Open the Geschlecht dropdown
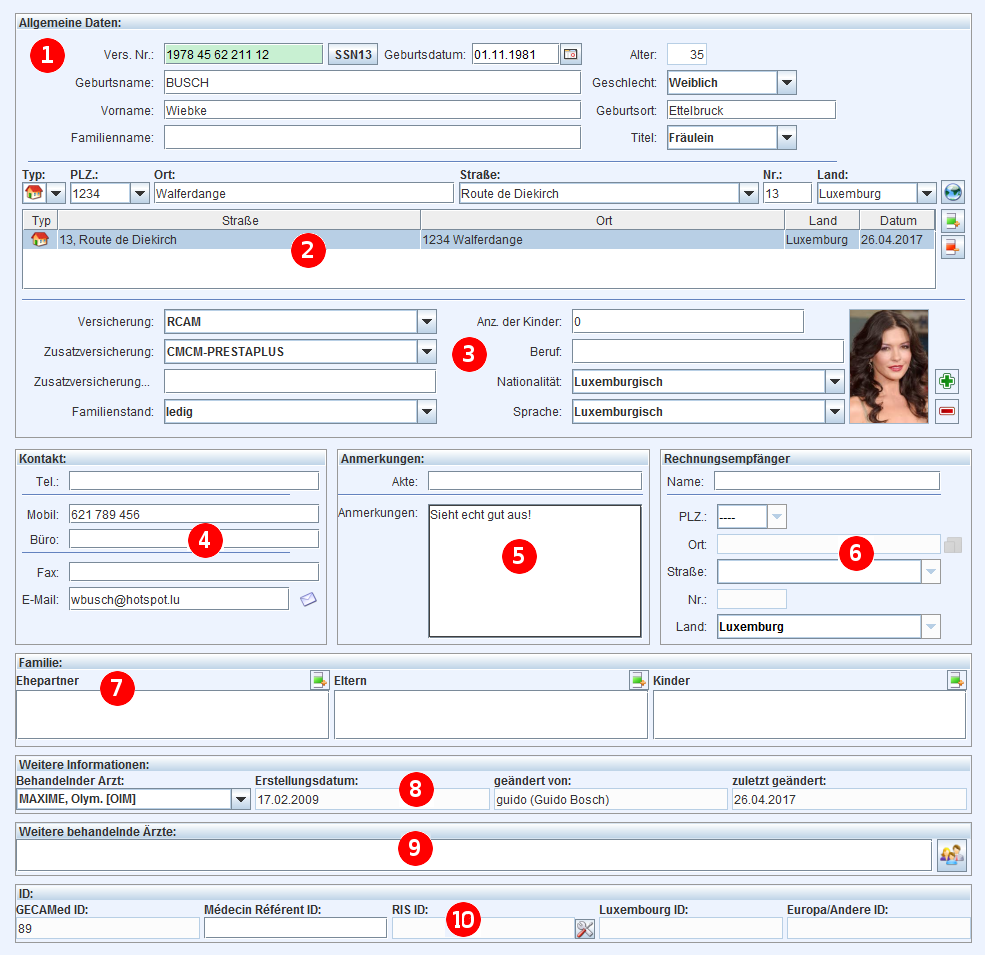 [x=786, y=83]
